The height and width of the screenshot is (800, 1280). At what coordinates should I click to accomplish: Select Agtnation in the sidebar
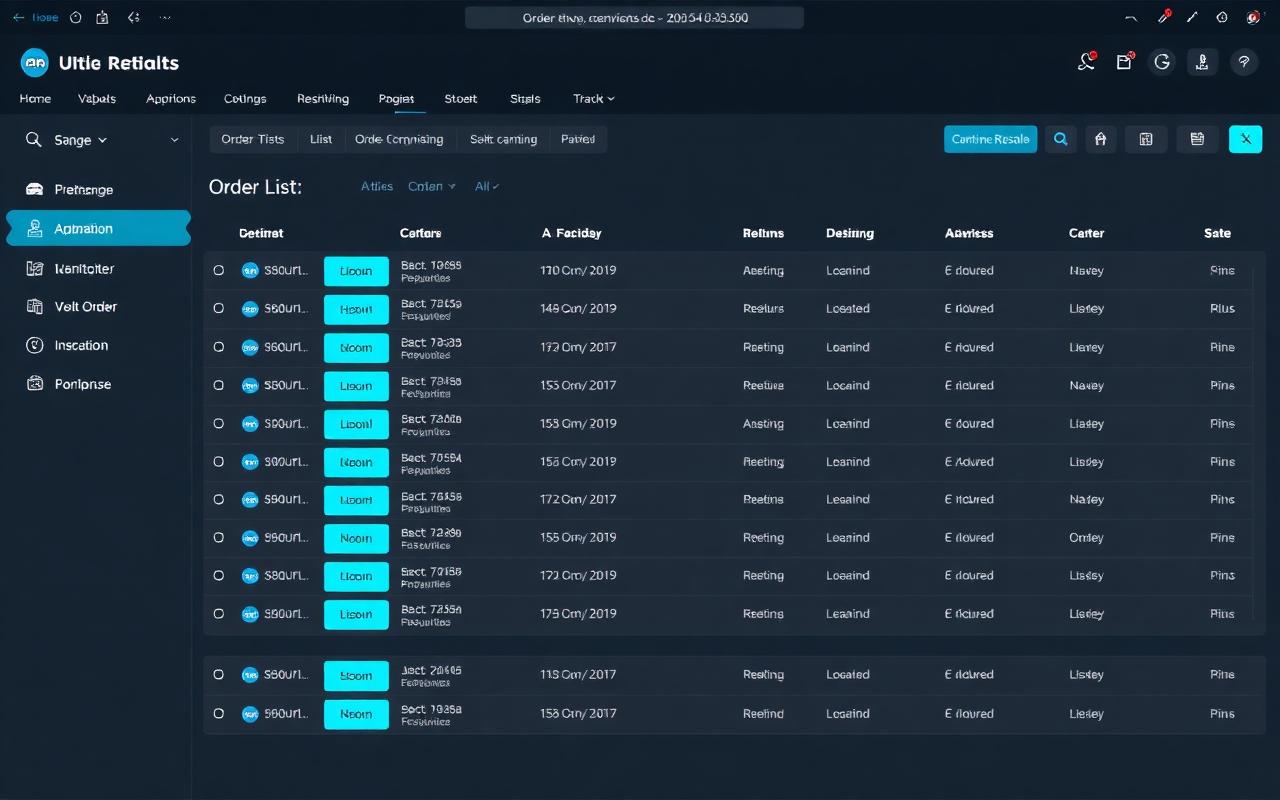point(98,228)
